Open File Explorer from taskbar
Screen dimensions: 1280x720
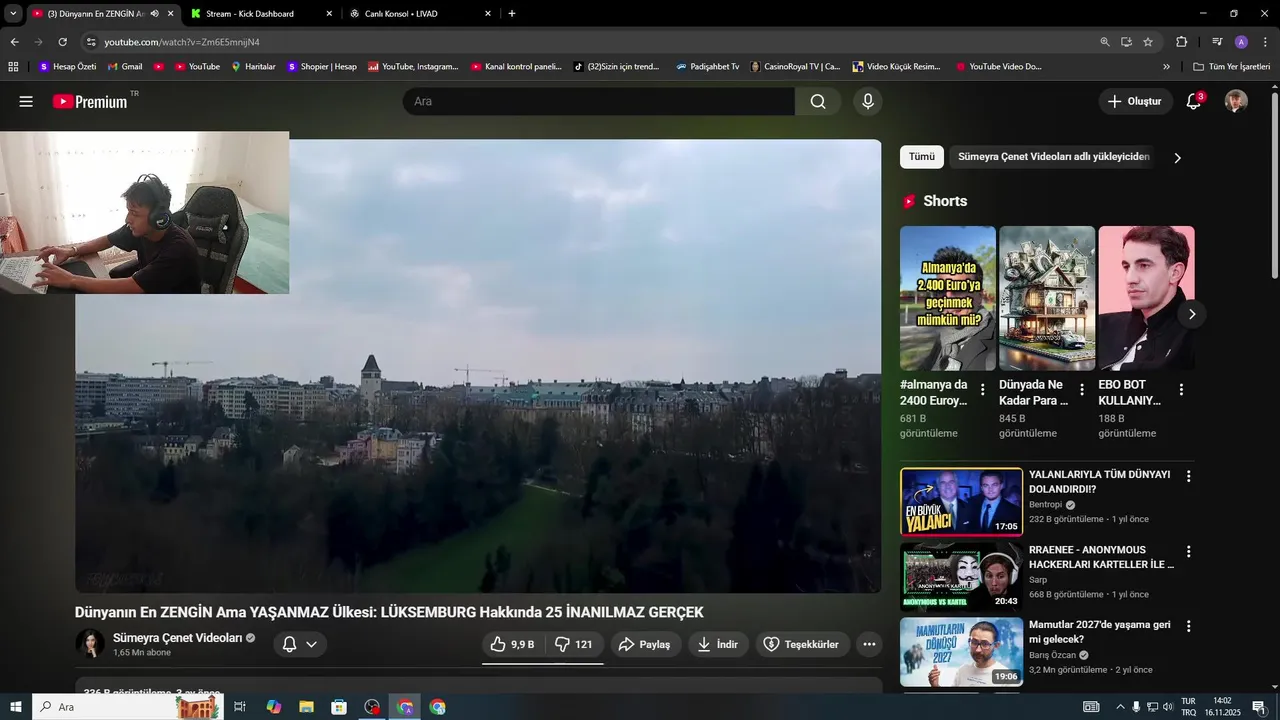point(306,707)
